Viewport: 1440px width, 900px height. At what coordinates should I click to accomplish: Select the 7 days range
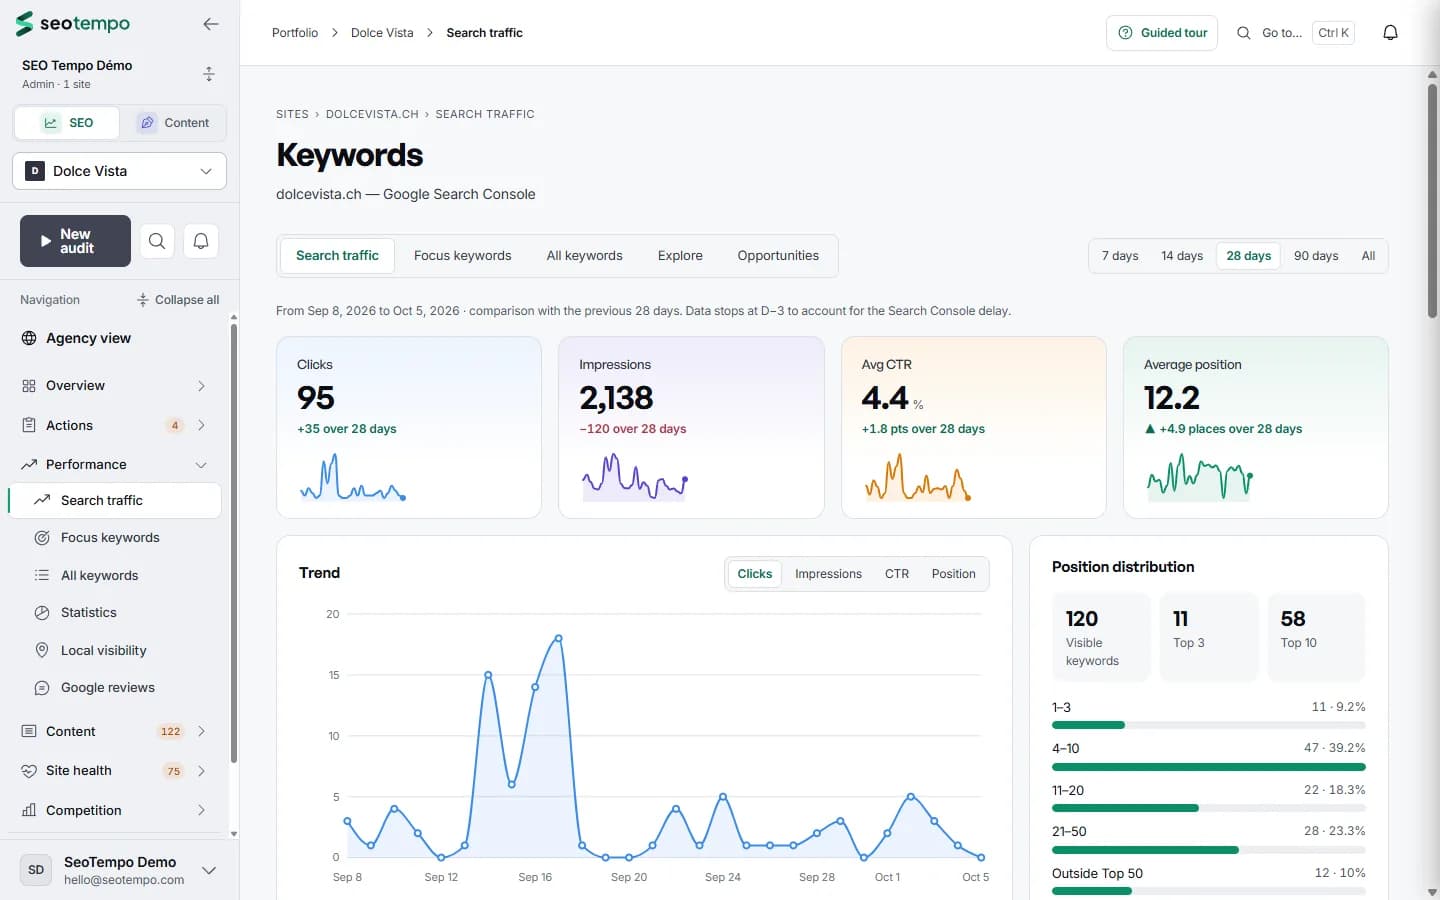click(x=1120, y=256)
